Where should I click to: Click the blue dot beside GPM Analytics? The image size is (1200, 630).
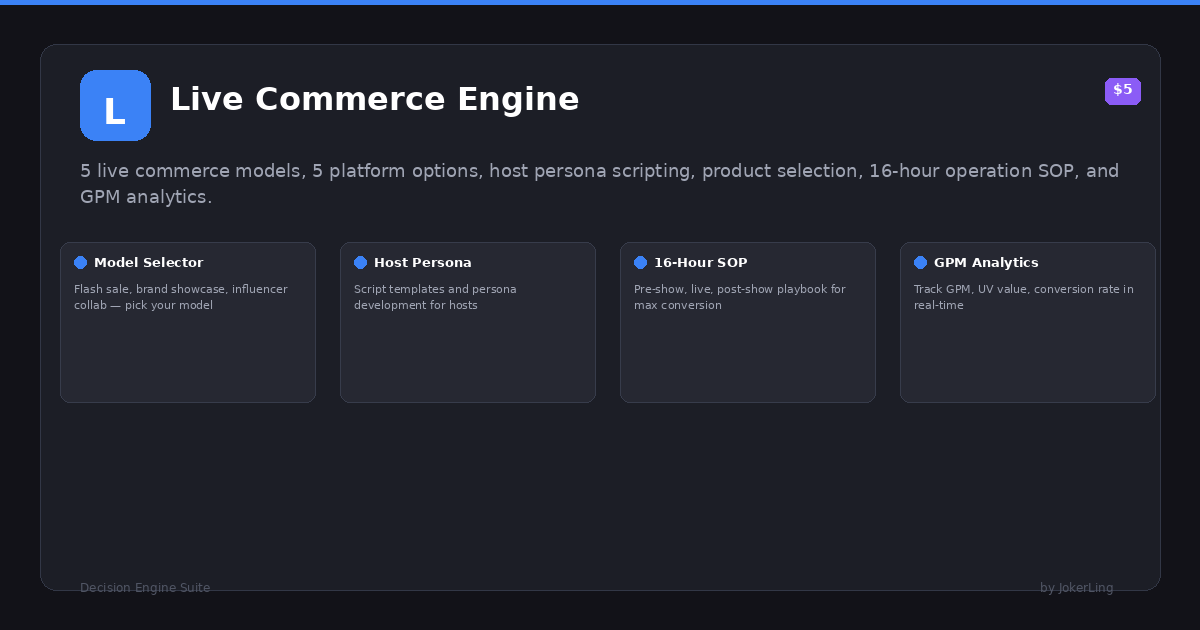[921, 263]
